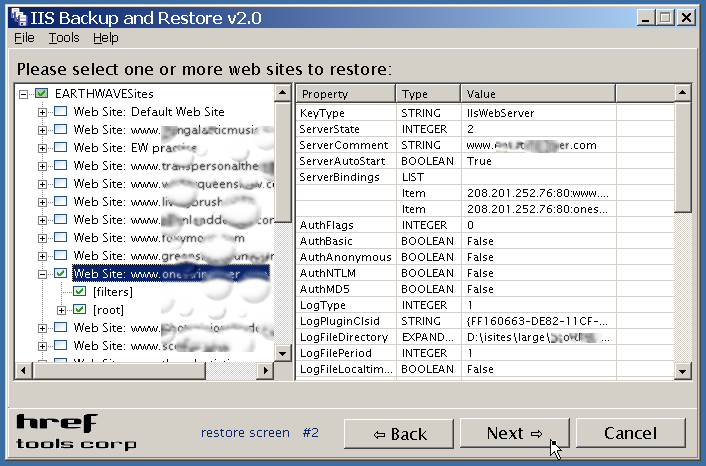Click the Cancel button
Image resolution: width=706 pixels, height=466 pixels.
pyautogui.click(x=630, y=434)
